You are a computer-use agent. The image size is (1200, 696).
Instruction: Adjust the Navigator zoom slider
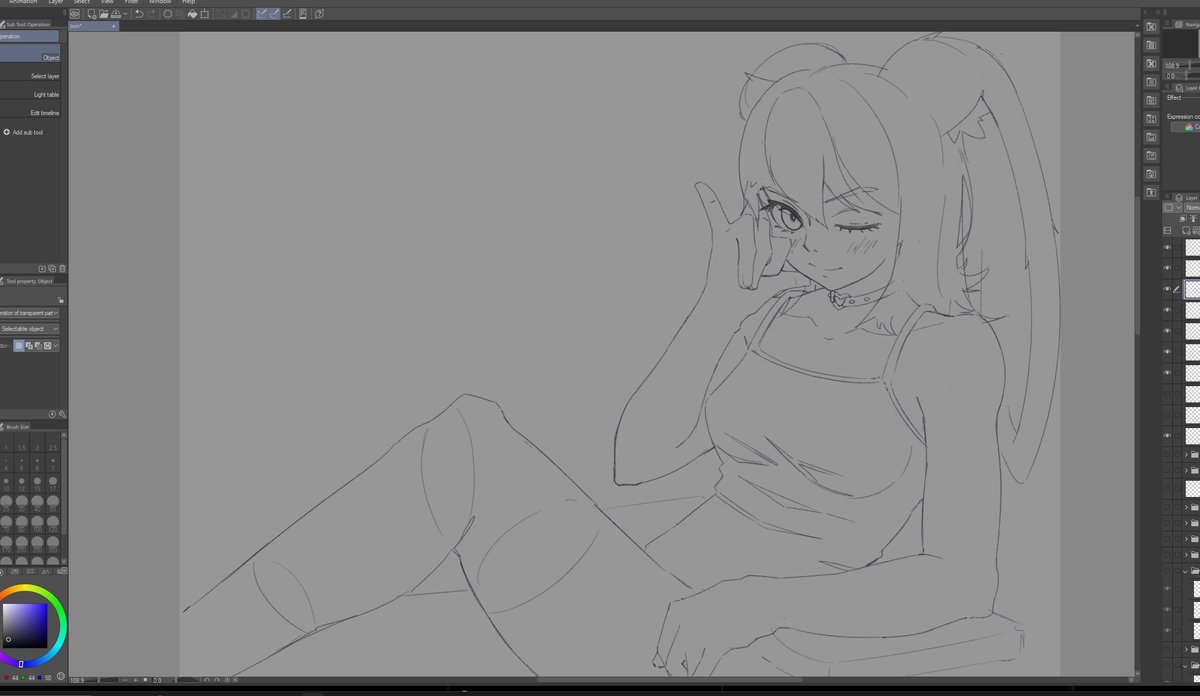pyautogui.click(x=1192, y=64)
